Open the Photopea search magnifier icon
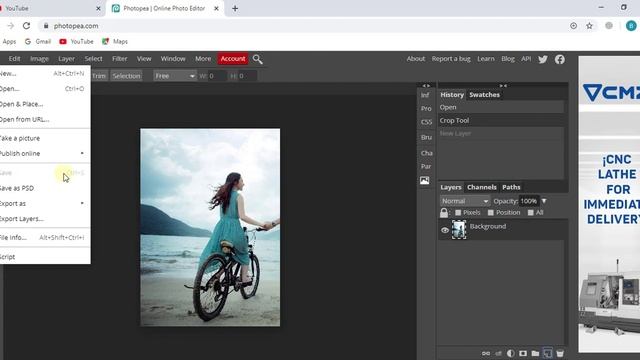 point(258,59)
